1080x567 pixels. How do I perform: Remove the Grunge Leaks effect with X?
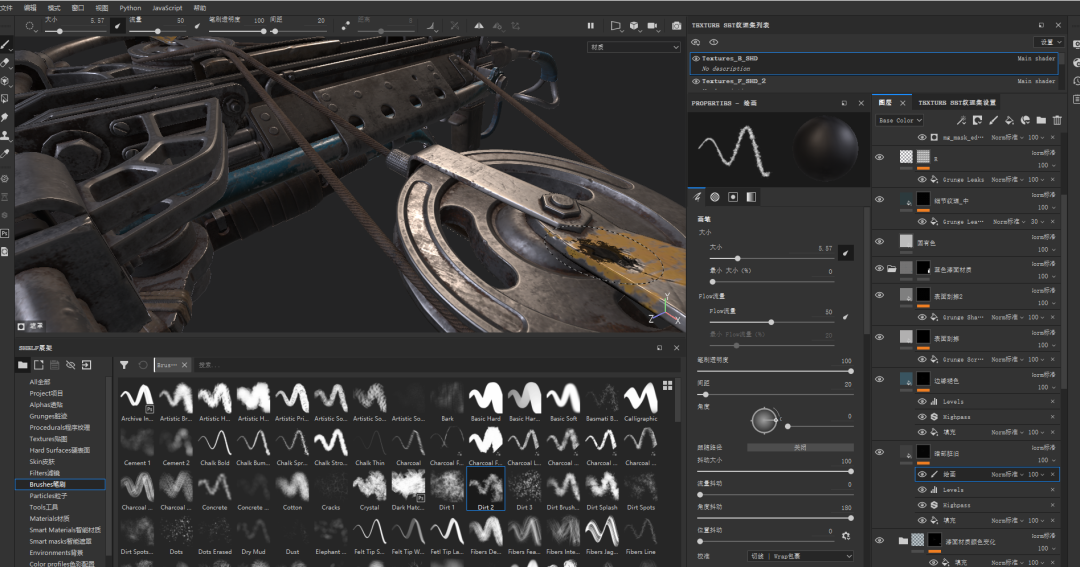1052,179
